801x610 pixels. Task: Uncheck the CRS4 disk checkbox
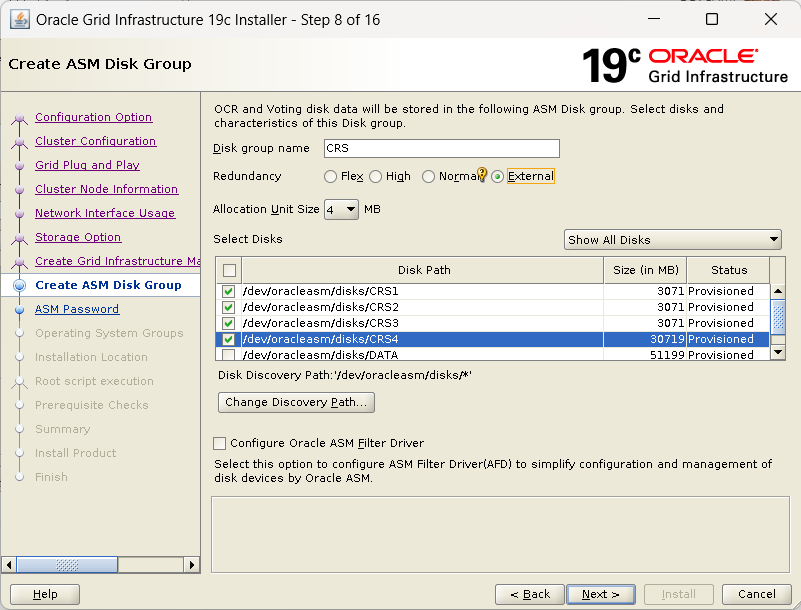point(228,339)
